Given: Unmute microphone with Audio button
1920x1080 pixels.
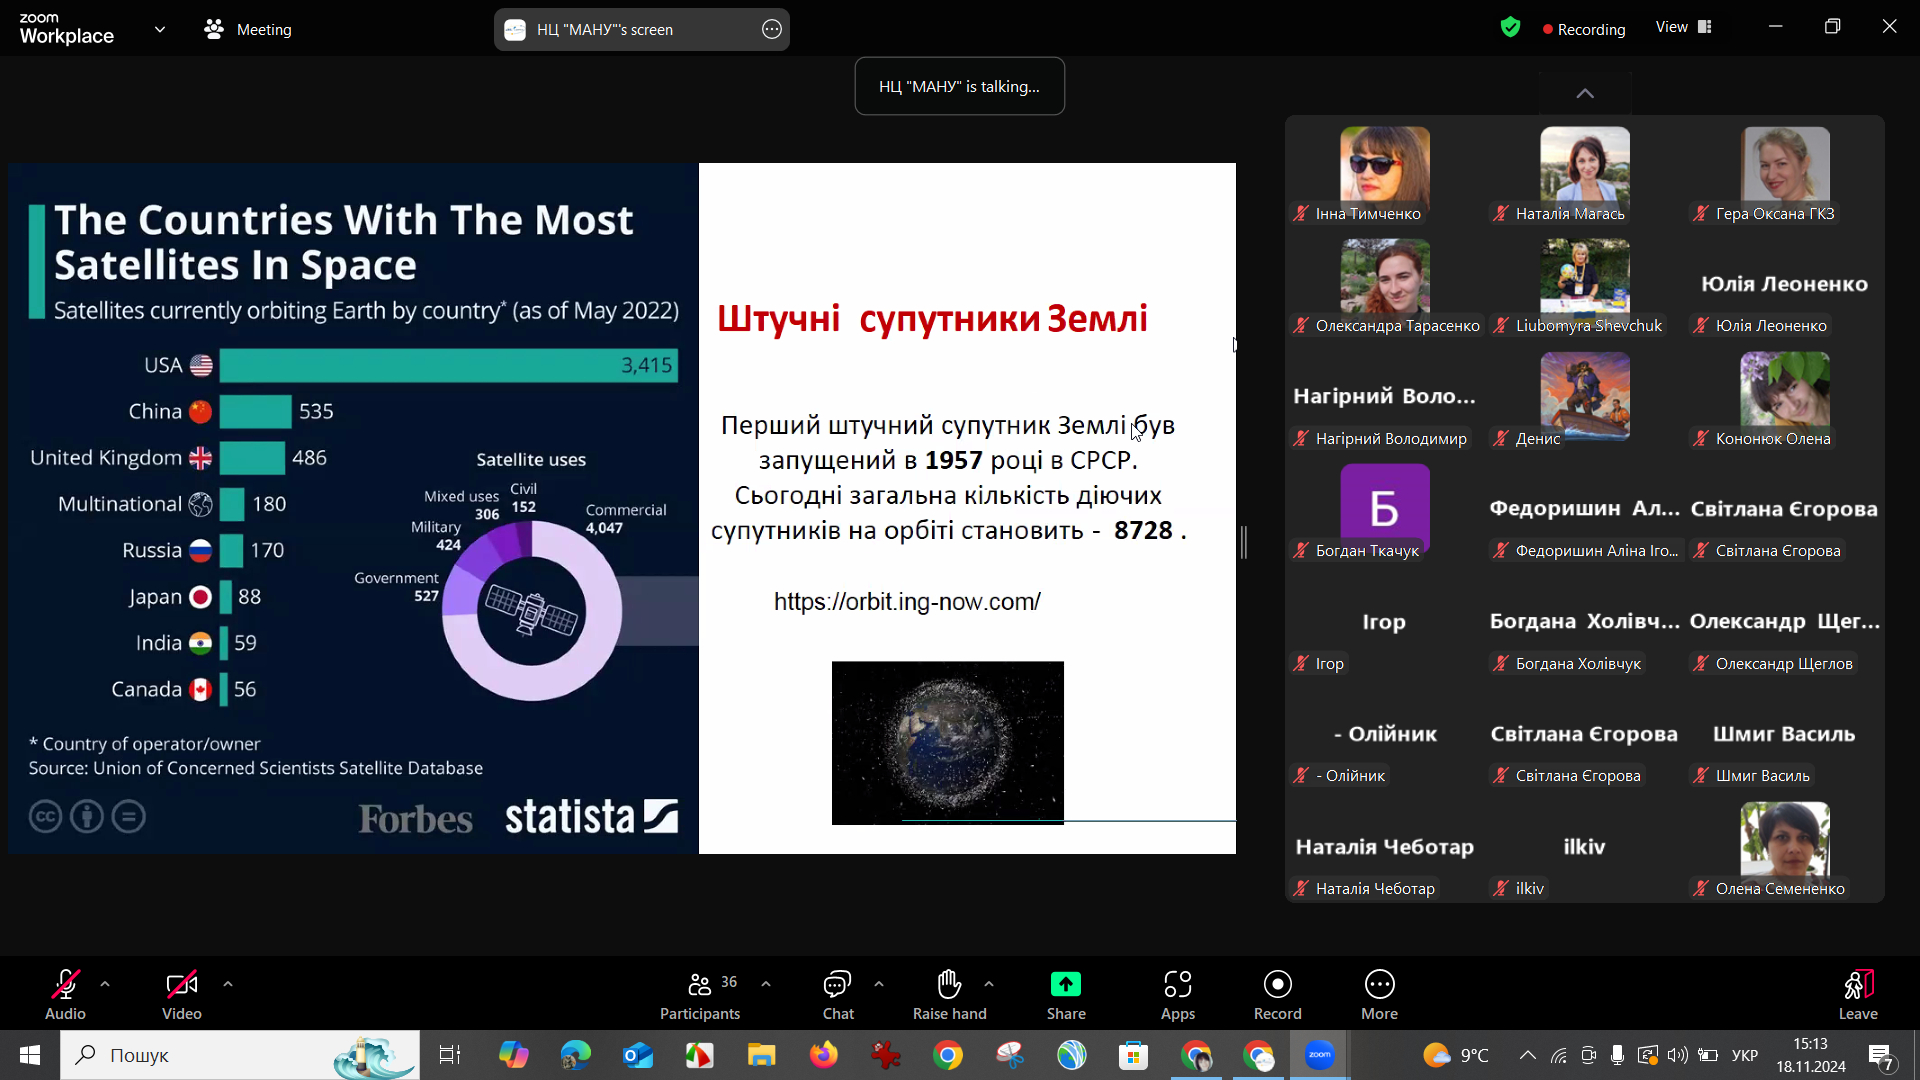Looking at the screenshot, I should pos(65,994).
